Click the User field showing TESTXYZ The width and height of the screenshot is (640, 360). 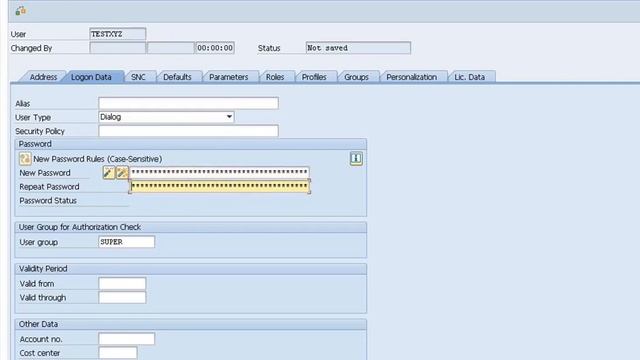[x=118, y=34]
